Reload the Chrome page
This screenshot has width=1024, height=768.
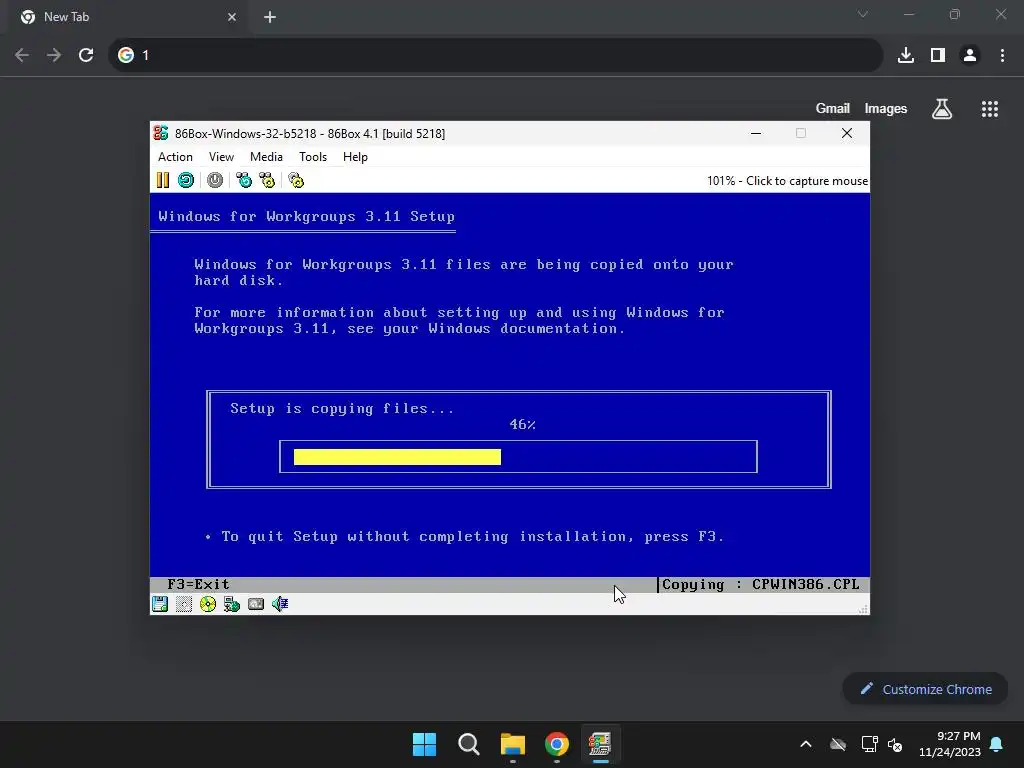click(x=86, y=55)
